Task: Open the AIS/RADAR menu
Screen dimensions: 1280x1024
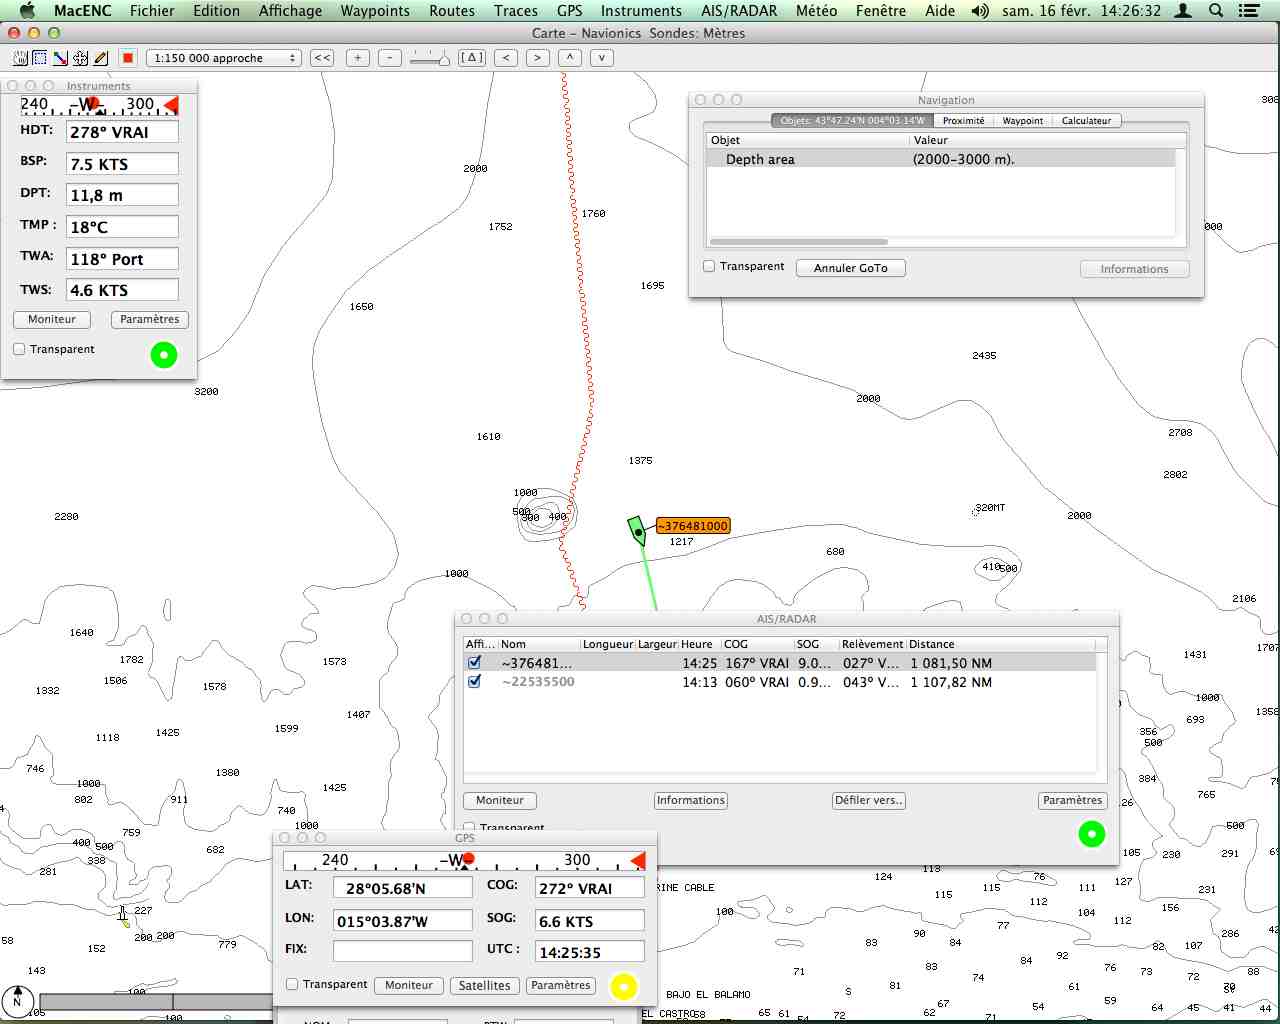Action: click(x=739, y=11)
